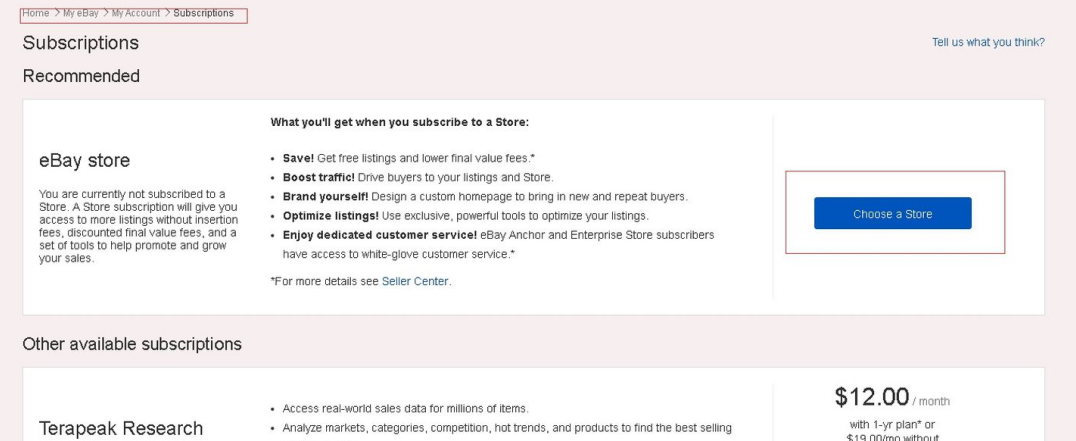Click the Home breadcrumb link
This screenshot has height=441, width=1076.
point(36,13)
